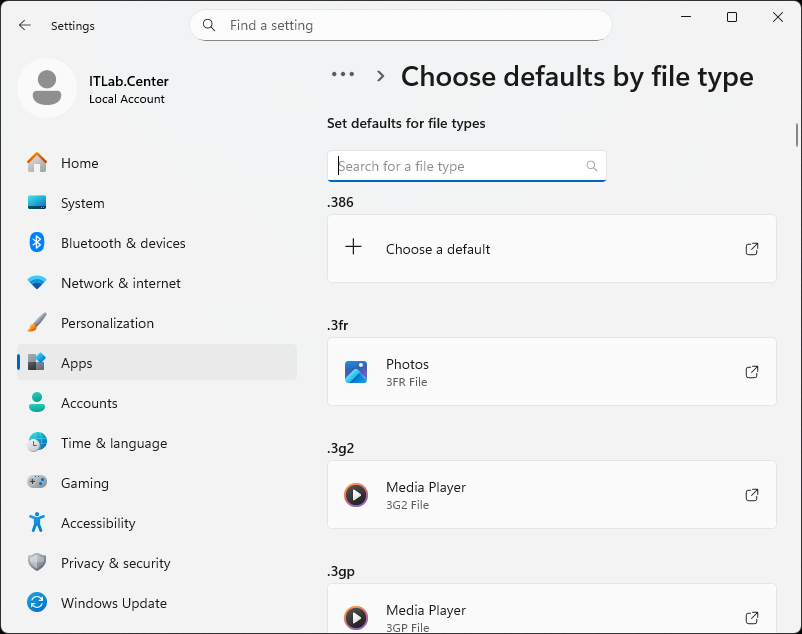Viewport: 802px width, 634px height.
Task: Click the Photos app icon for .3fr
Action: point(355,372)
